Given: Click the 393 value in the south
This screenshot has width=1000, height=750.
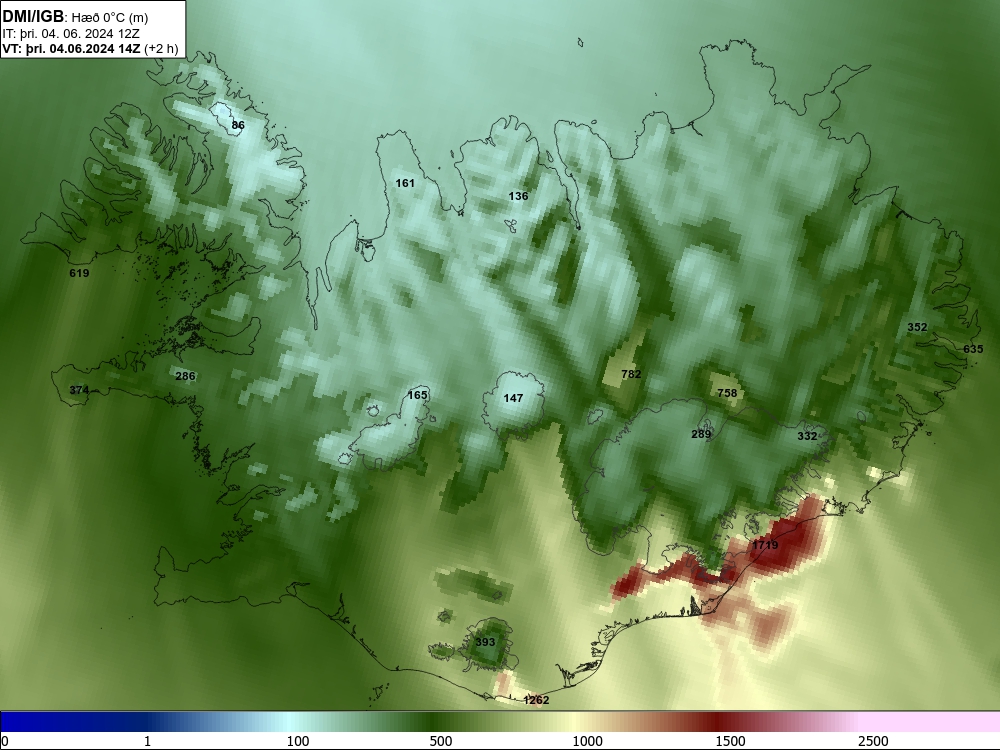Looking at the screenshot, I should tap(485, 642).
